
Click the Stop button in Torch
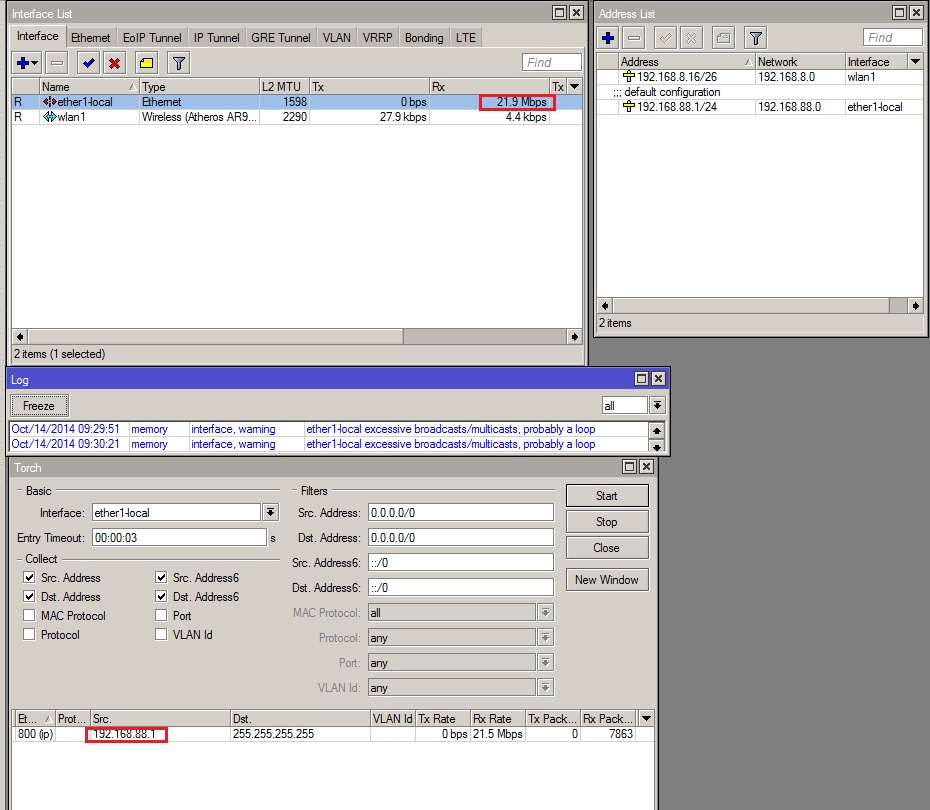[607, 522]
